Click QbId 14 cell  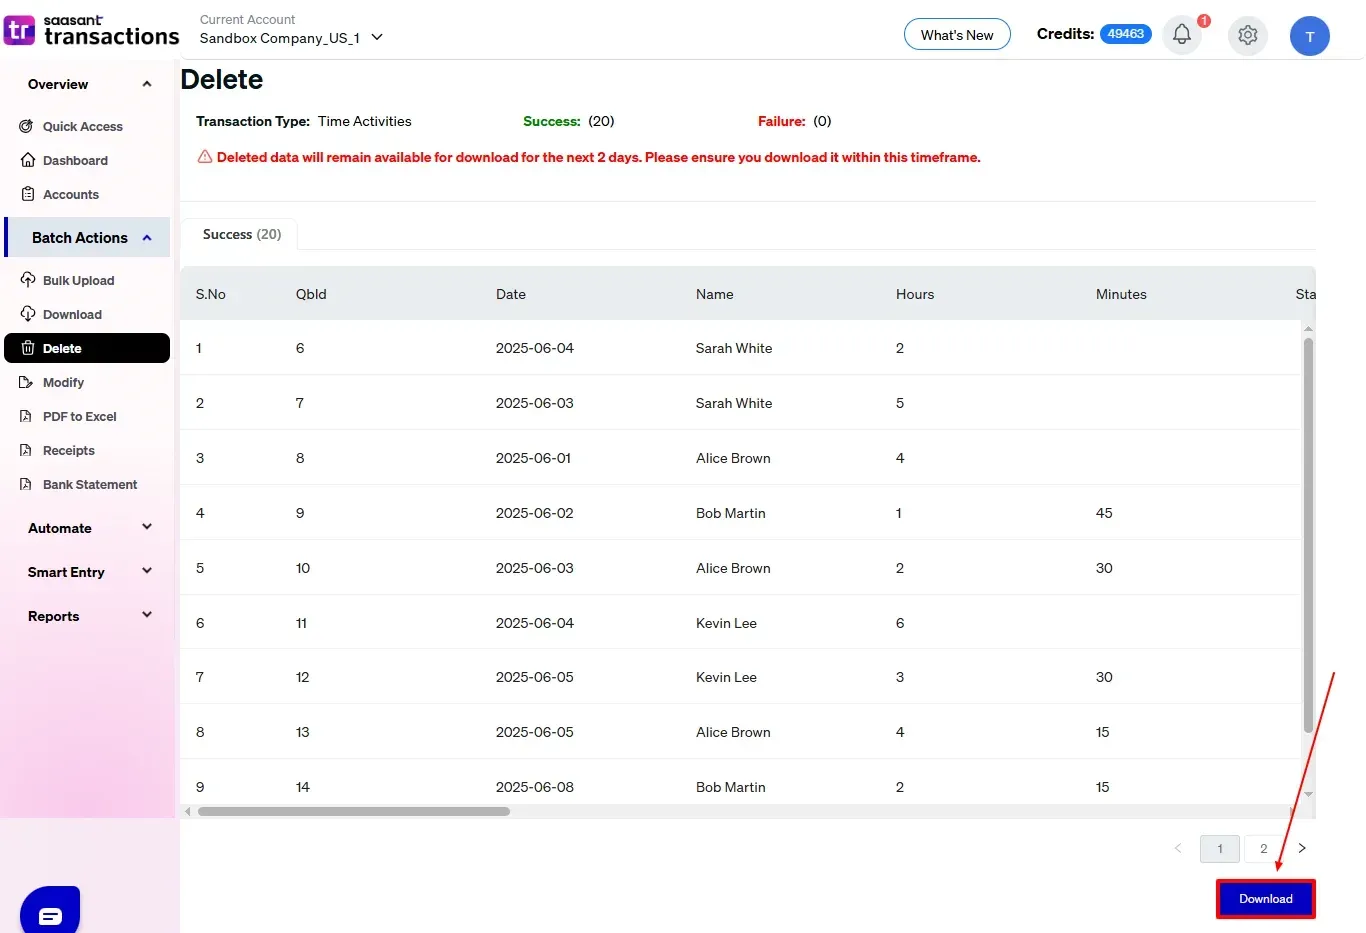click(x=303, y=787)
